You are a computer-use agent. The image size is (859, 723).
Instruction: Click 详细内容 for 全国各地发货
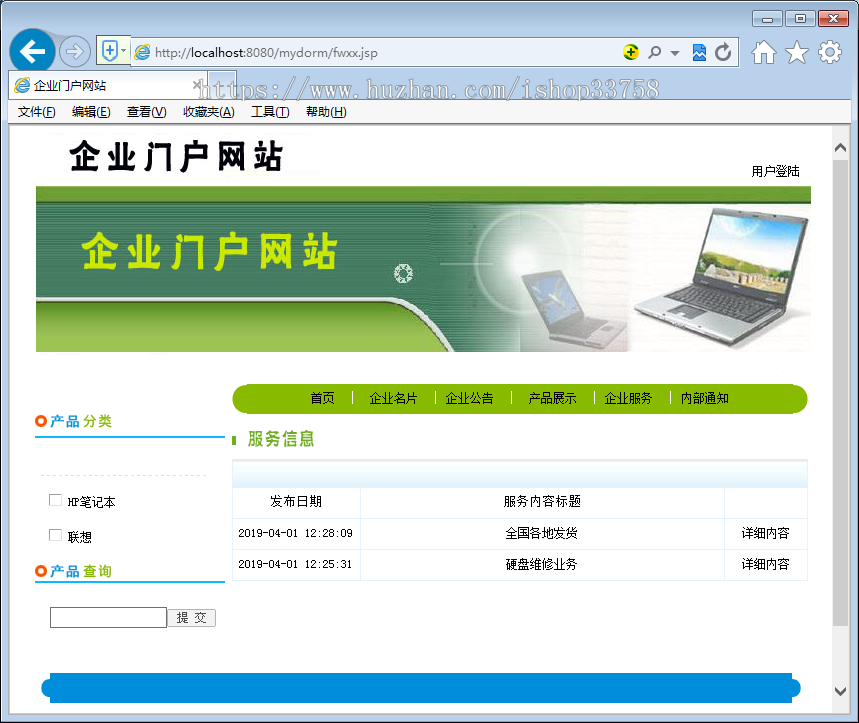(765, 534)
